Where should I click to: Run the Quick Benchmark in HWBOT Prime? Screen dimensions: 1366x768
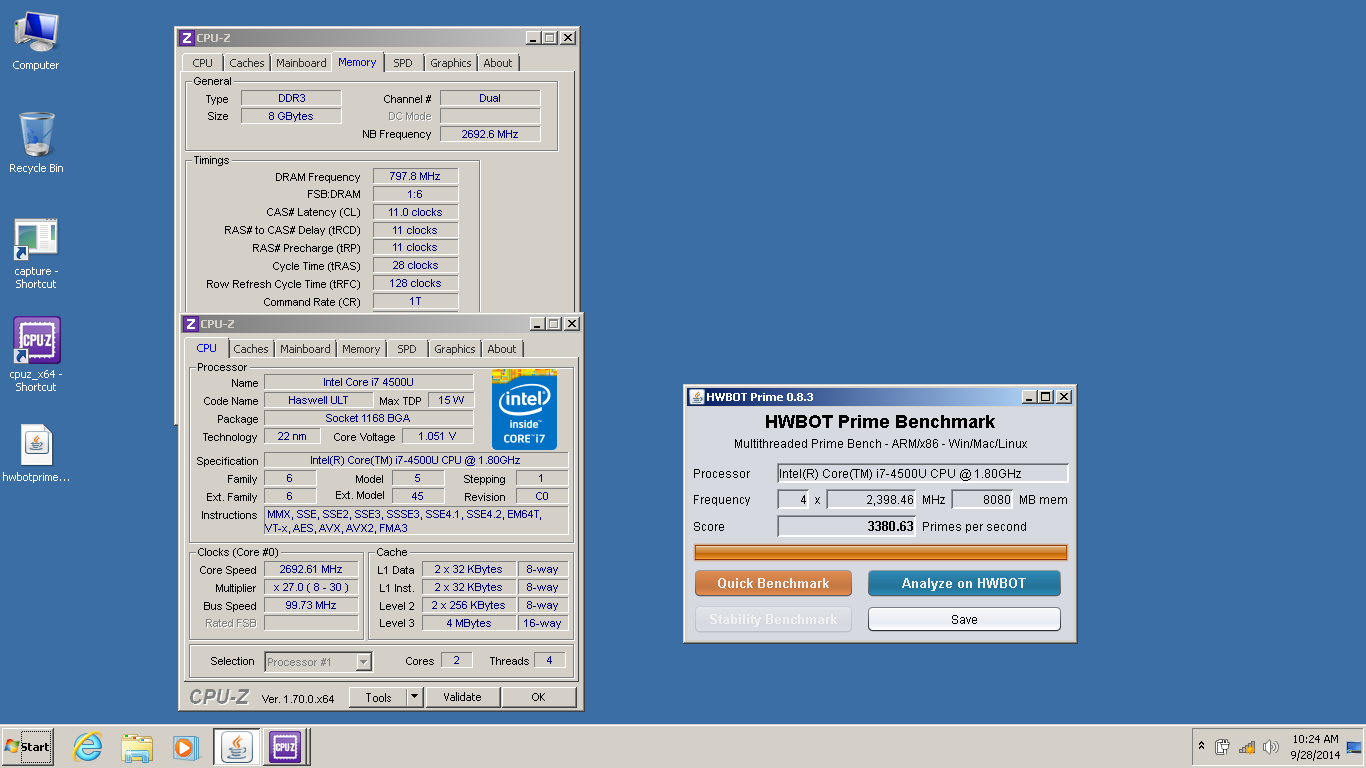click(x=773, y=583)
